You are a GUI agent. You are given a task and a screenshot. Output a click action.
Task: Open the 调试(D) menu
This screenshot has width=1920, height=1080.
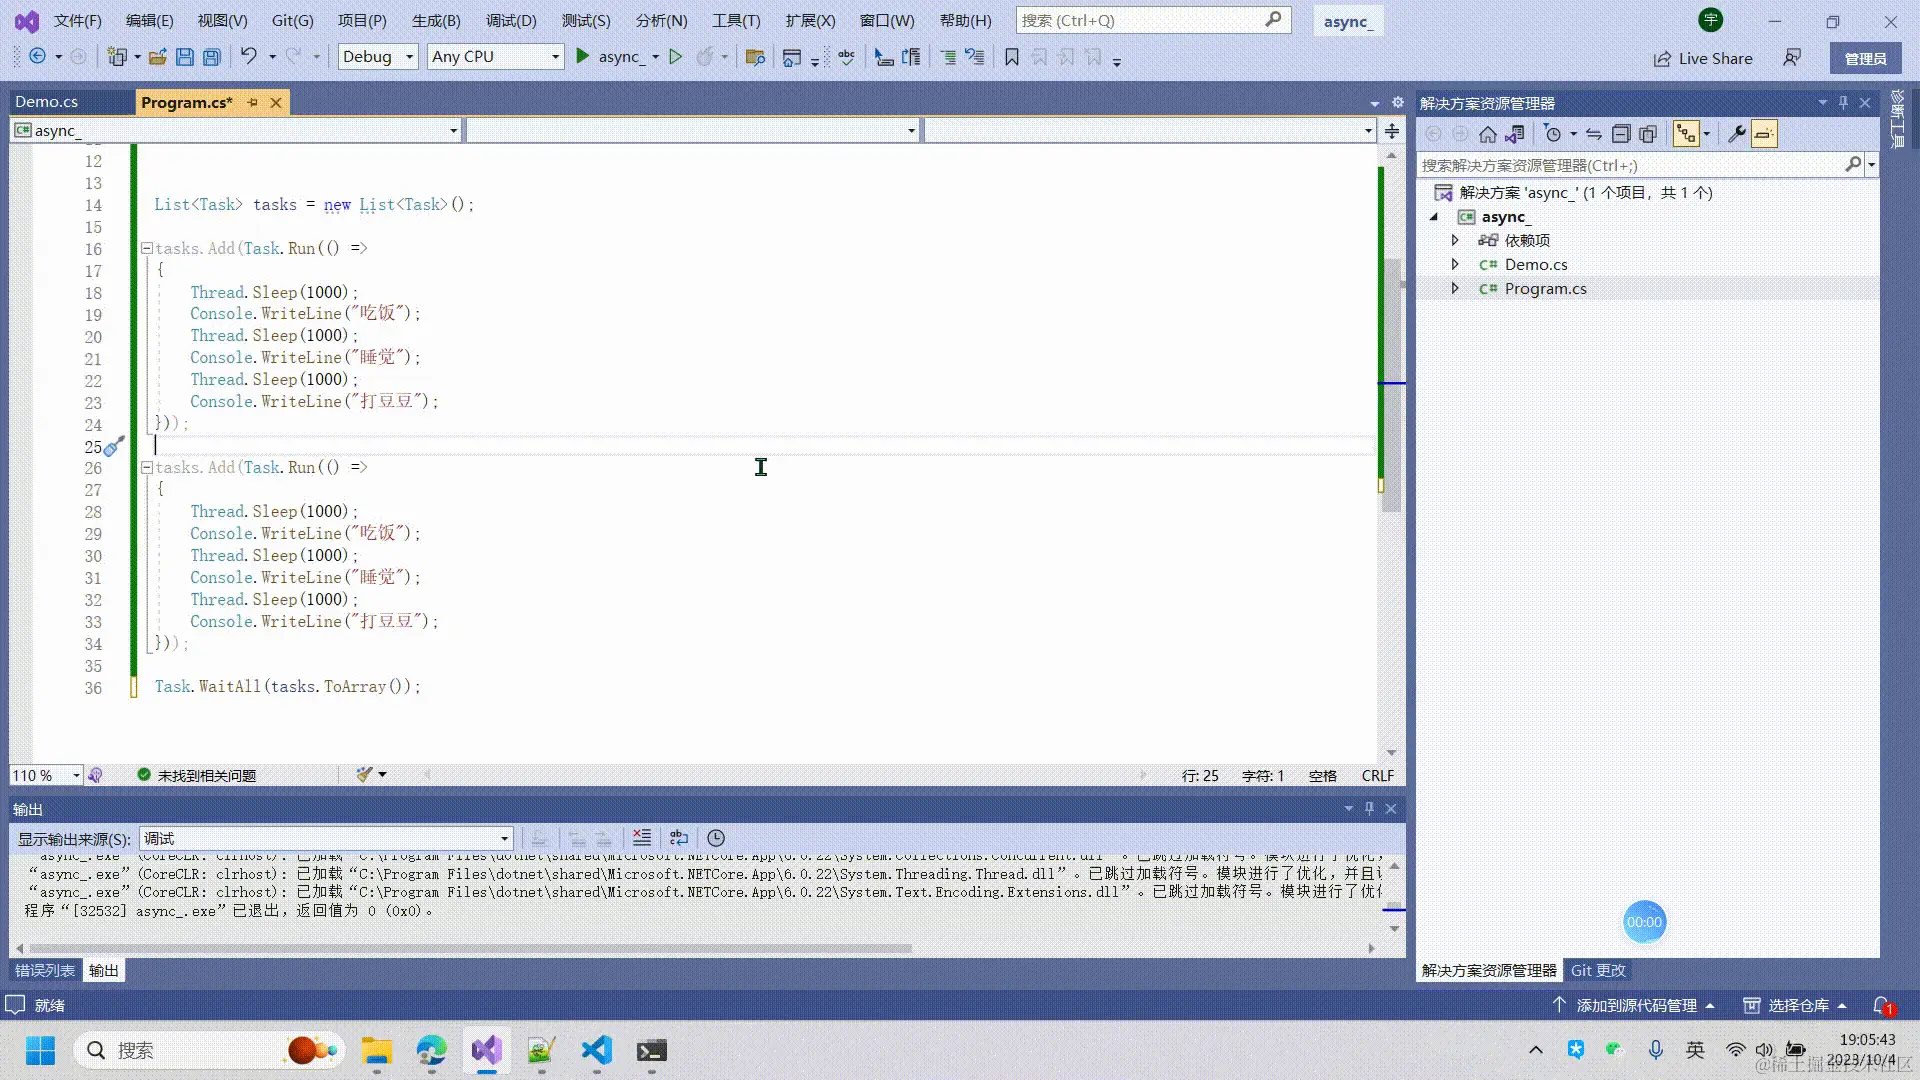[x=511, y=20]
